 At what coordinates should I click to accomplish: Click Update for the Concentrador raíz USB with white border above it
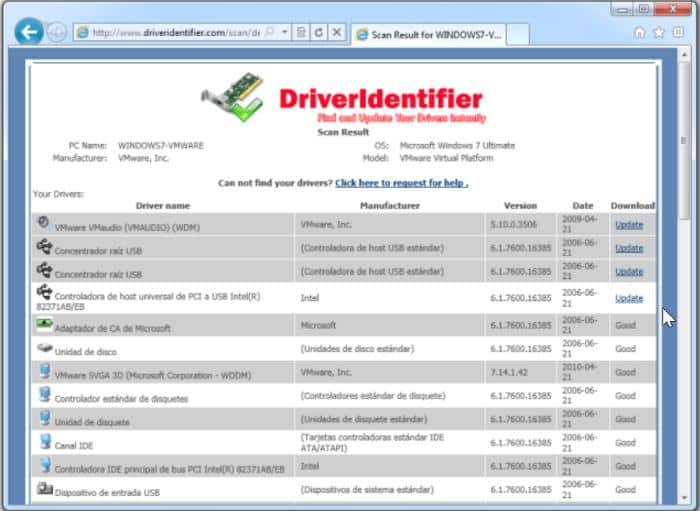[x=629, y=272]
